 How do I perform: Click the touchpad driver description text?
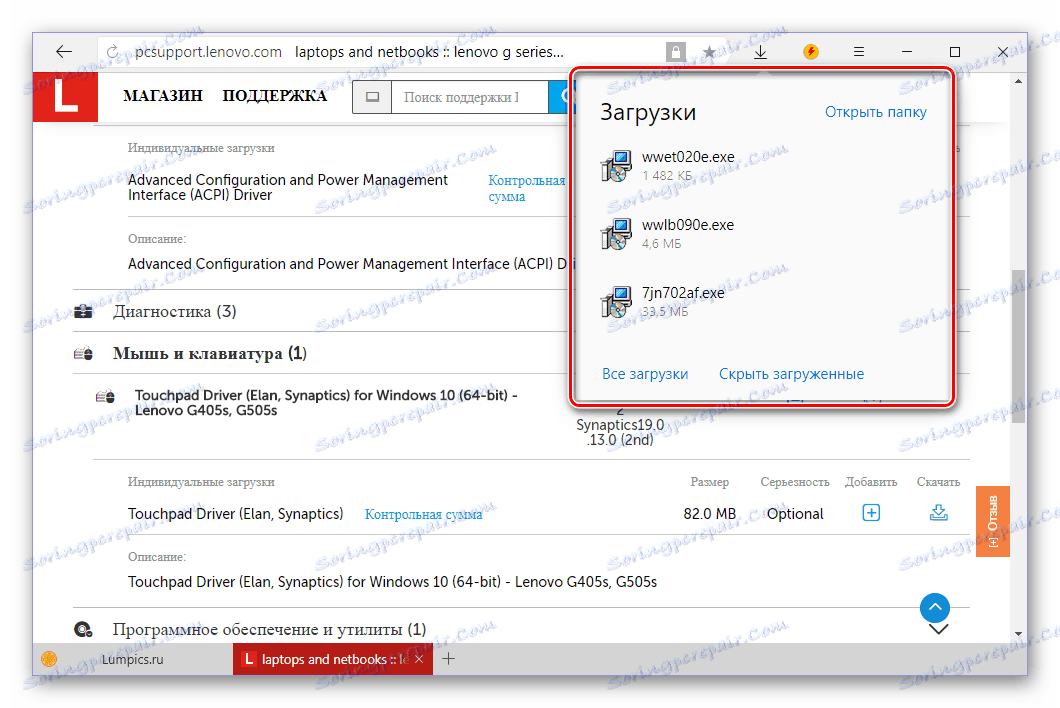point(392,582)
